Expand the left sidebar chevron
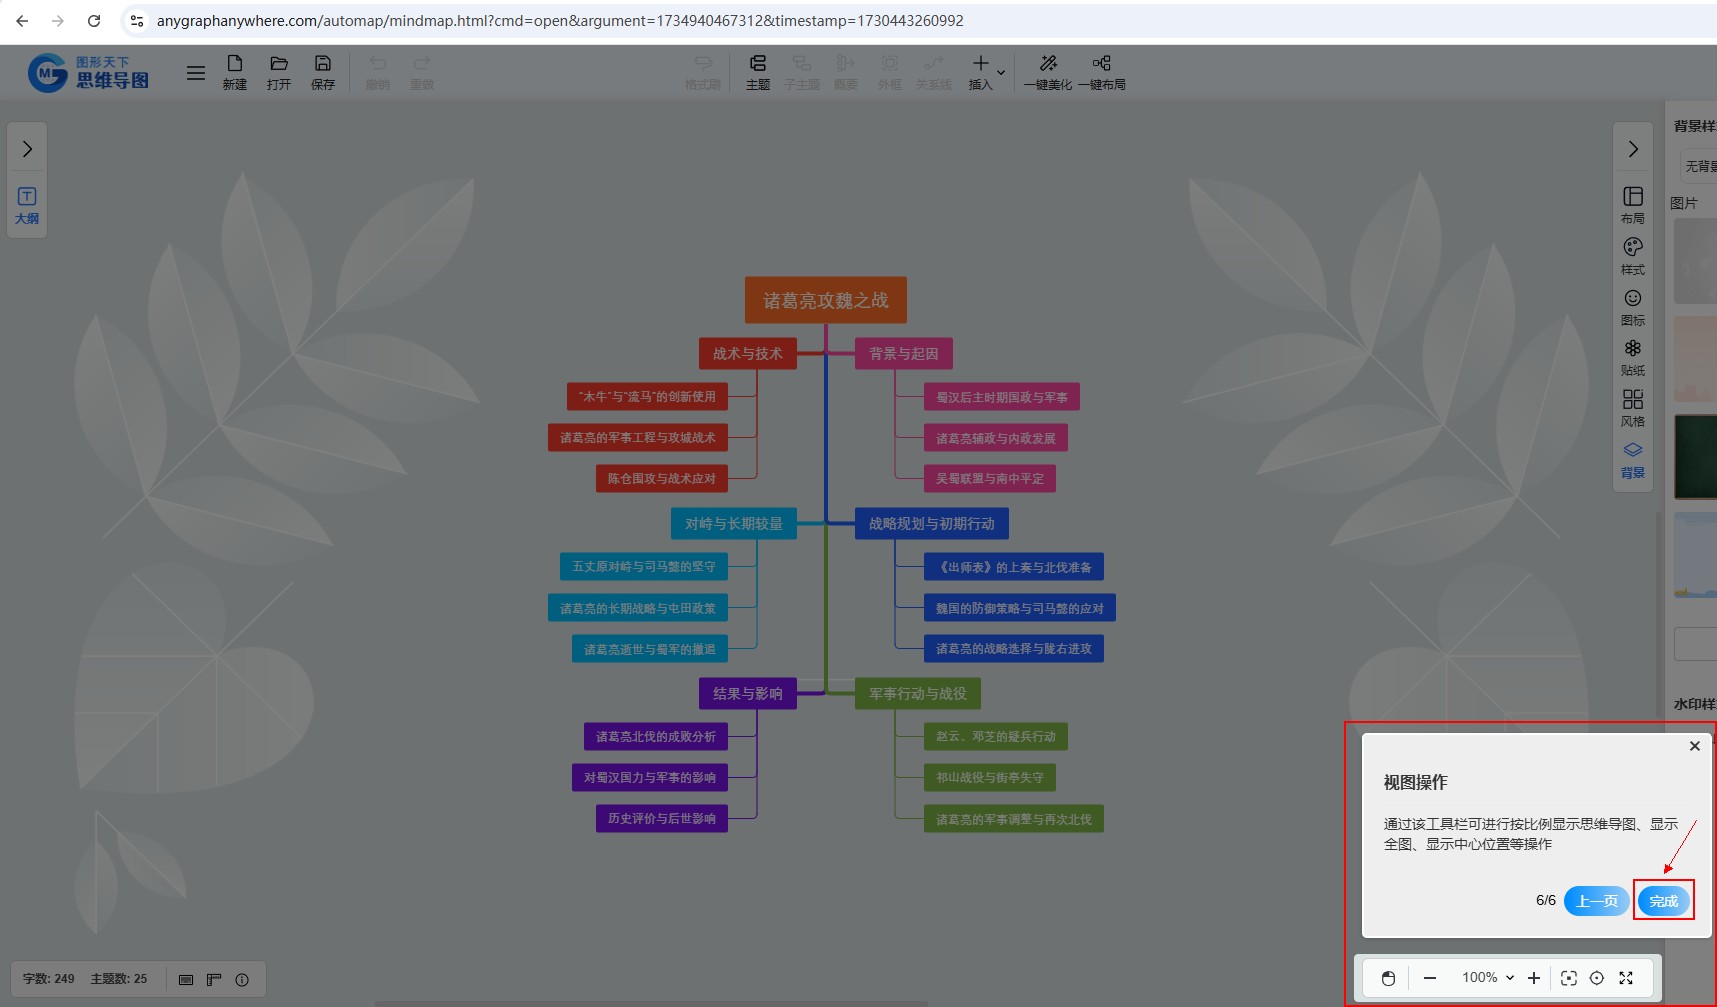The image size is (1717, 1007). tap(27, 149)
